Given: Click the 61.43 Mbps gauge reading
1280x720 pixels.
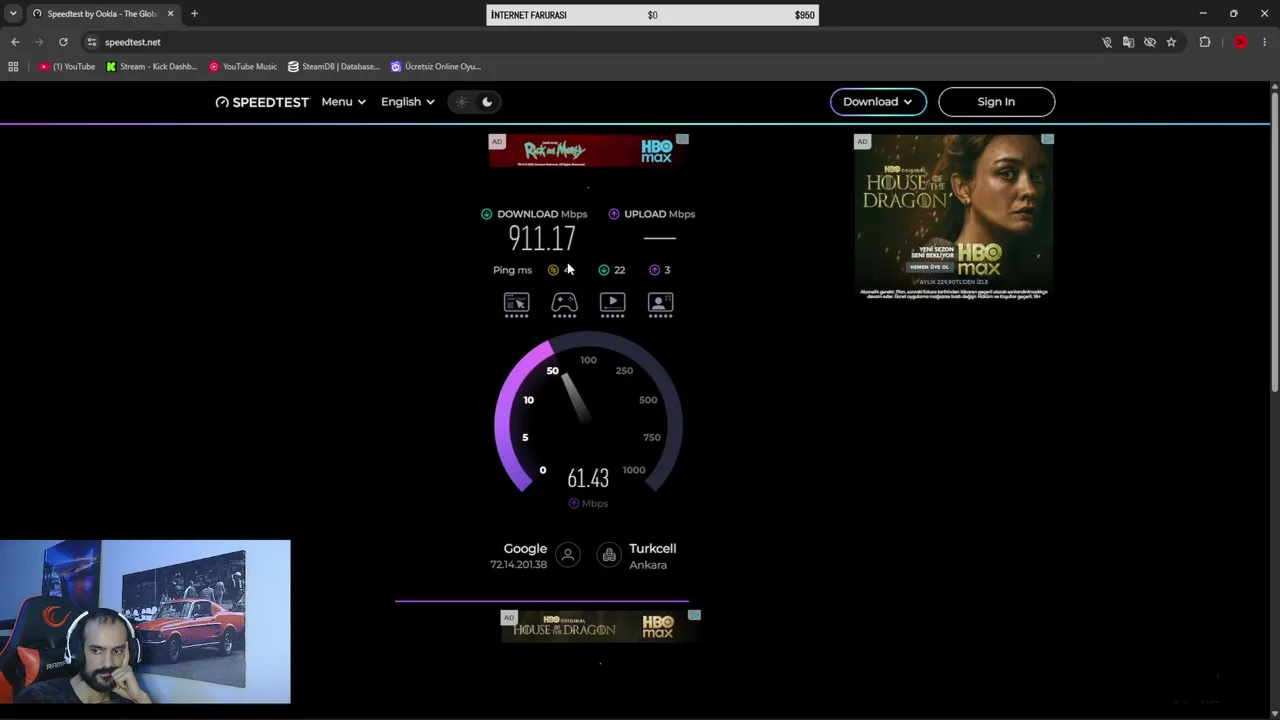Looking at the screenshot, I should click(588, 479).
